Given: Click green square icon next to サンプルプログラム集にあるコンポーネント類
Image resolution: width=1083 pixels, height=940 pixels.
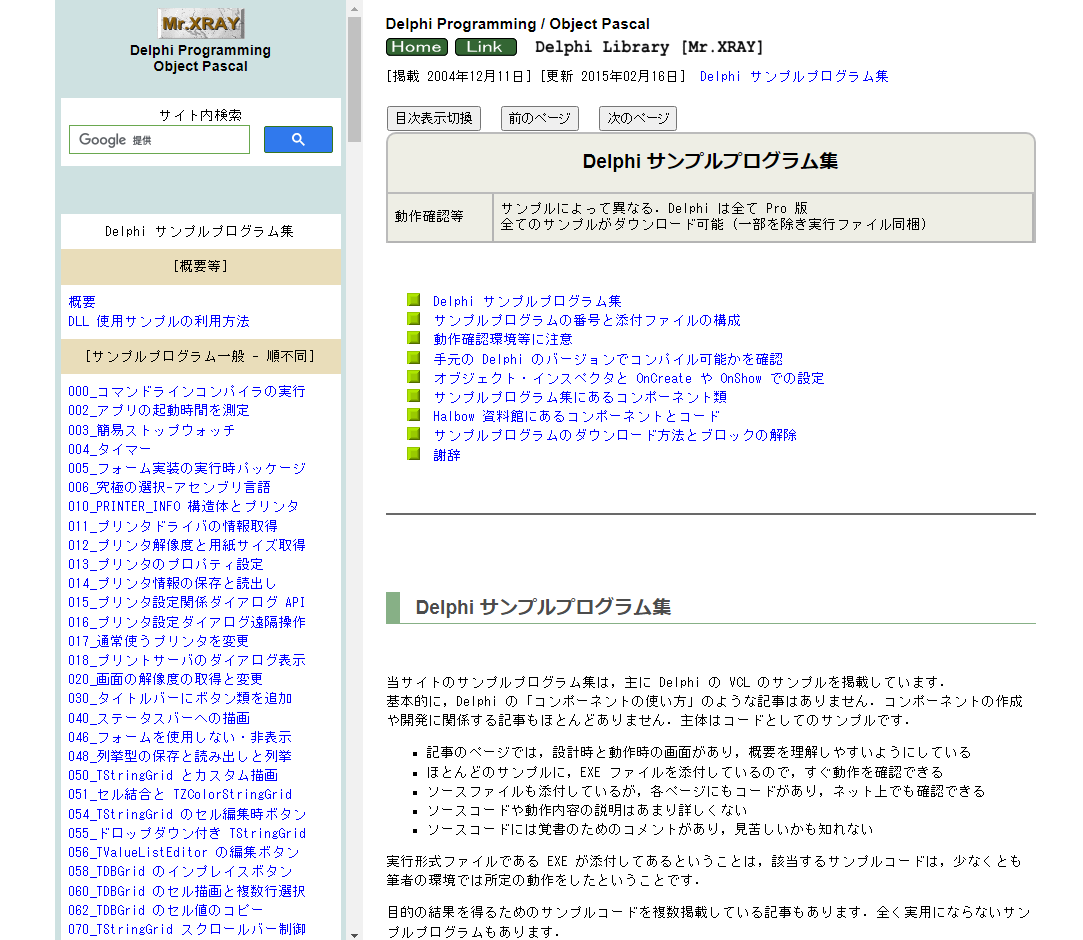Looking at the screenshot, I should point(413,395).
